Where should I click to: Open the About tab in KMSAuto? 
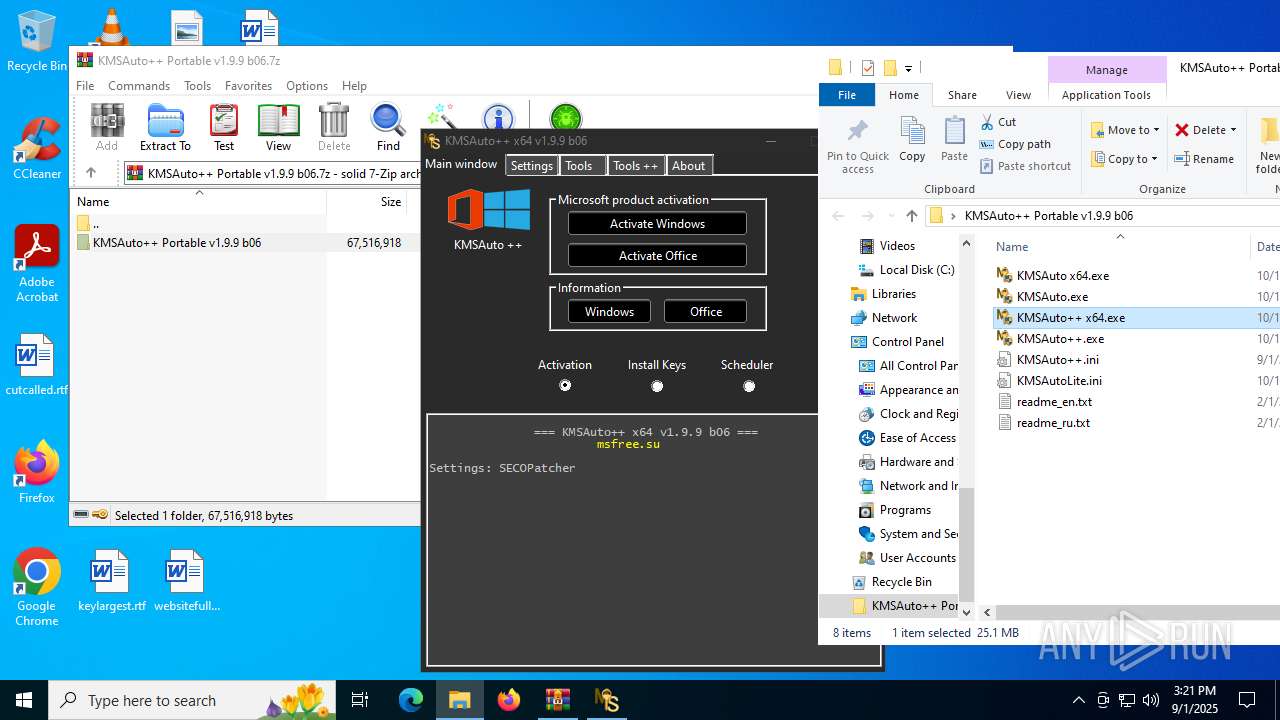pyautogui.click(x=688, y=166)
